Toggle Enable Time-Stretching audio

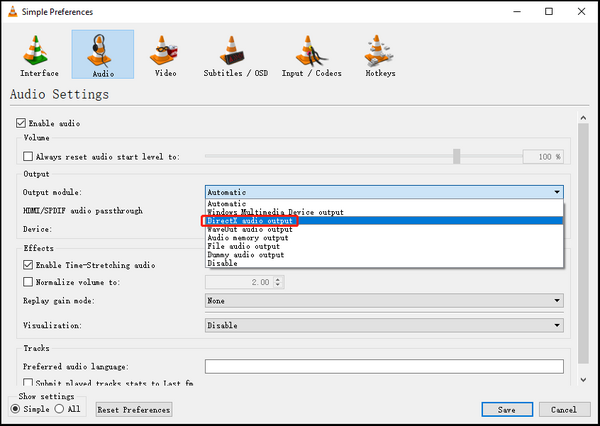[28, 265]
